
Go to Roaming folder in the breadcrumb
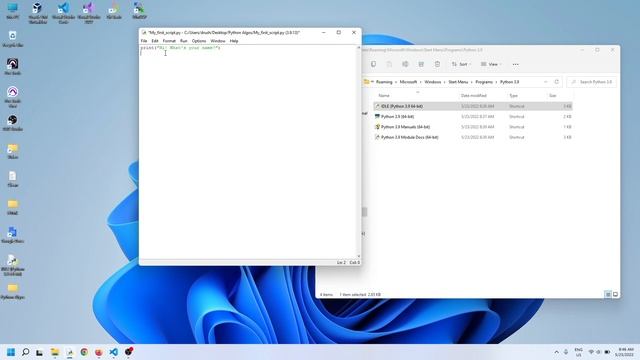[384, 82]
